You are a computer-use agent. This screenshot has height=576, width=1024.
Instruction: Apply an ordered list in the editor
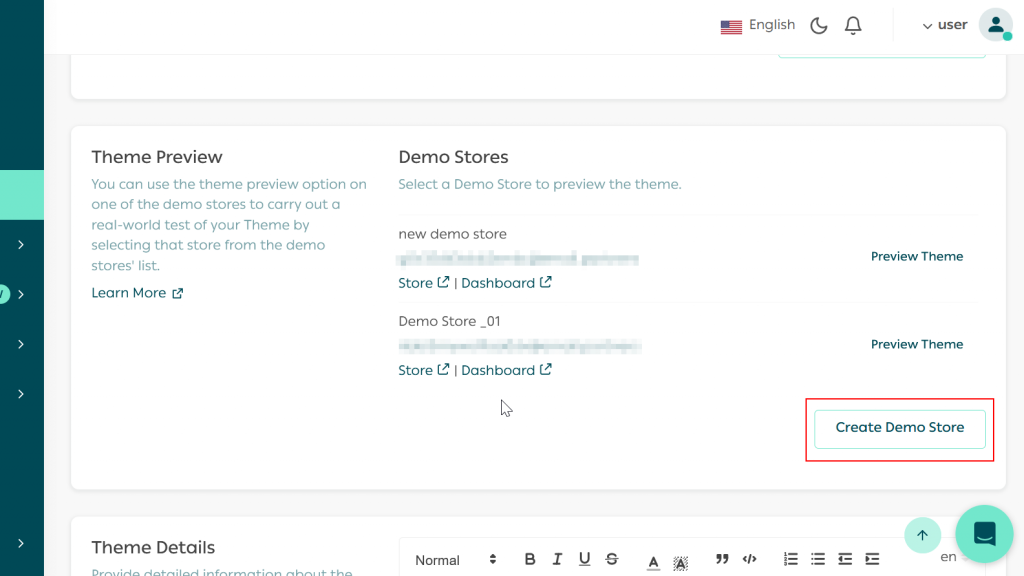pyautogui.click(x=790, y=558)
